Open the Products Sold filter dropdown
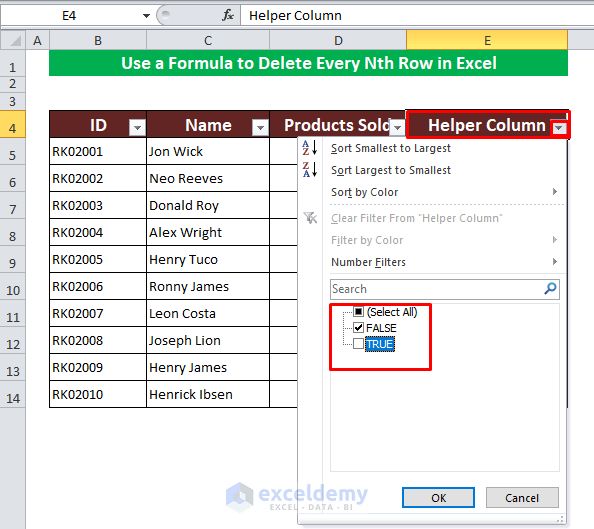Screen dimensions: 594x529 (397, 128)
